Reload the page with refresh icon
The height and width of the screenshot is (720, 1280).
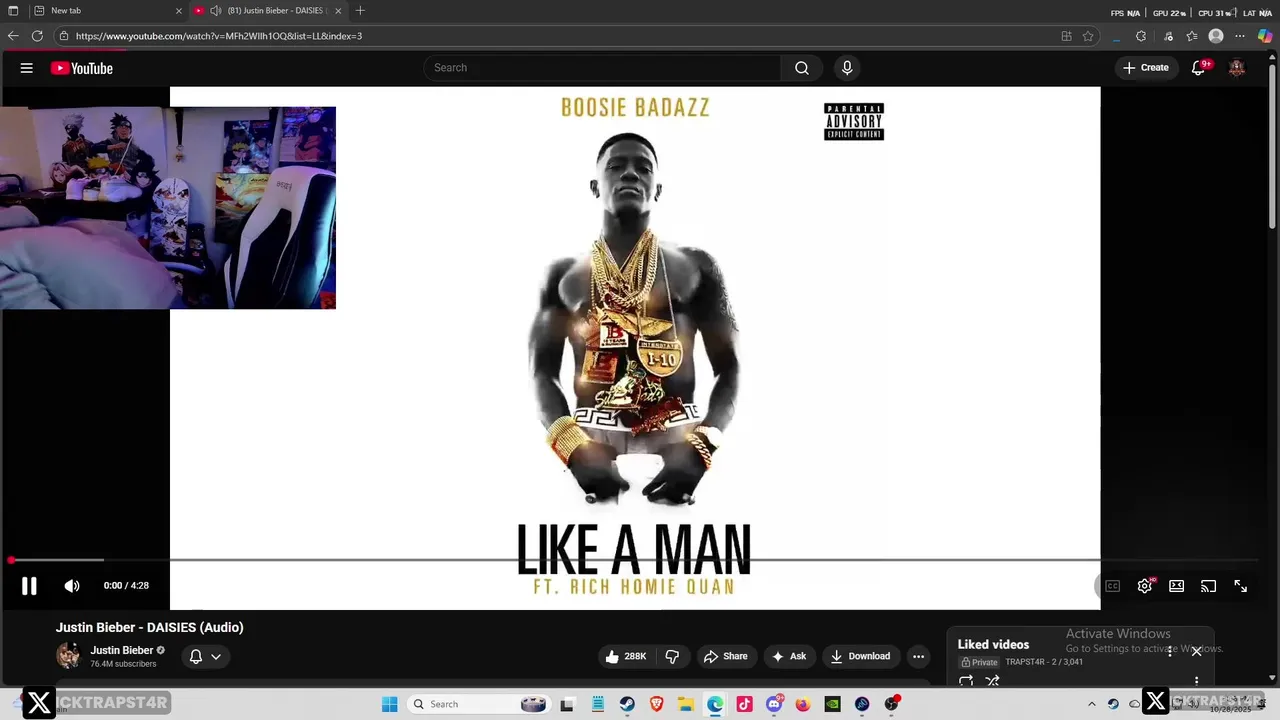pos(37,36)
